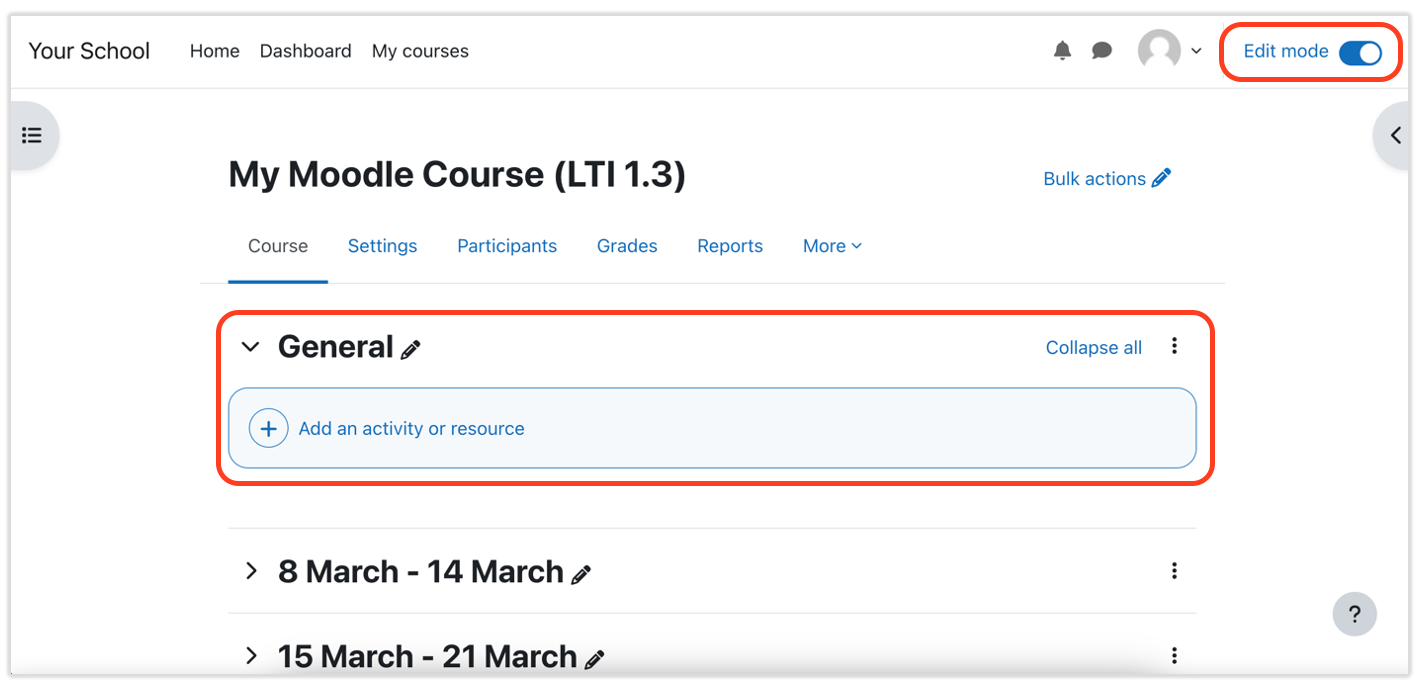Expand the 15 March - 21 March section

251,656
